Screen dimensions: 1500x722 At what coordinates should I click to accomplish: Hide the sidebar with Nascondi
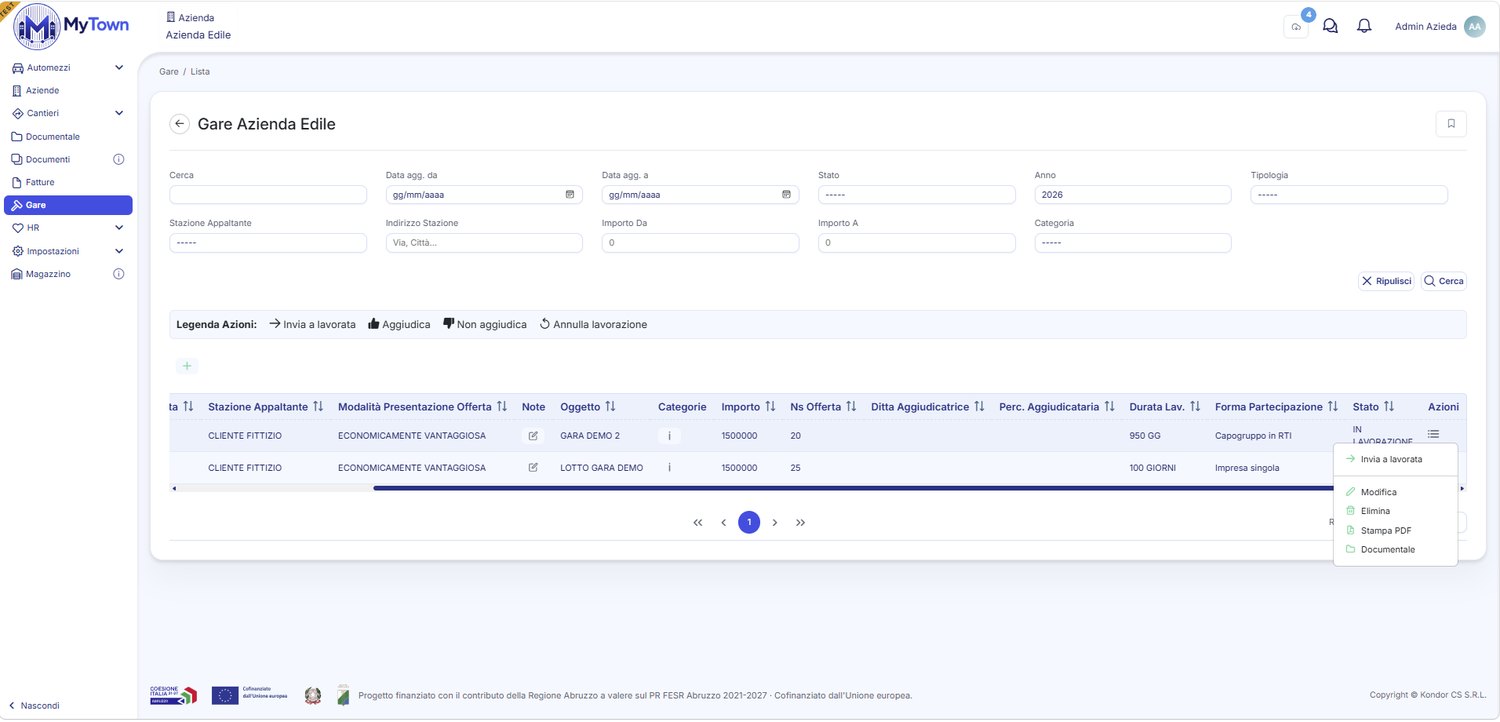(x=34, y=705)
